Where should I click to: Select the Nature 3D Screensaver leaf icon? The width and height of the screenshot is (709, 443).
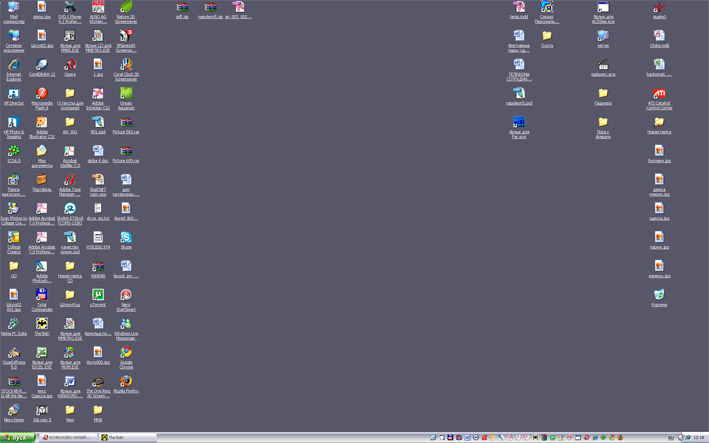tap(126, 7)
